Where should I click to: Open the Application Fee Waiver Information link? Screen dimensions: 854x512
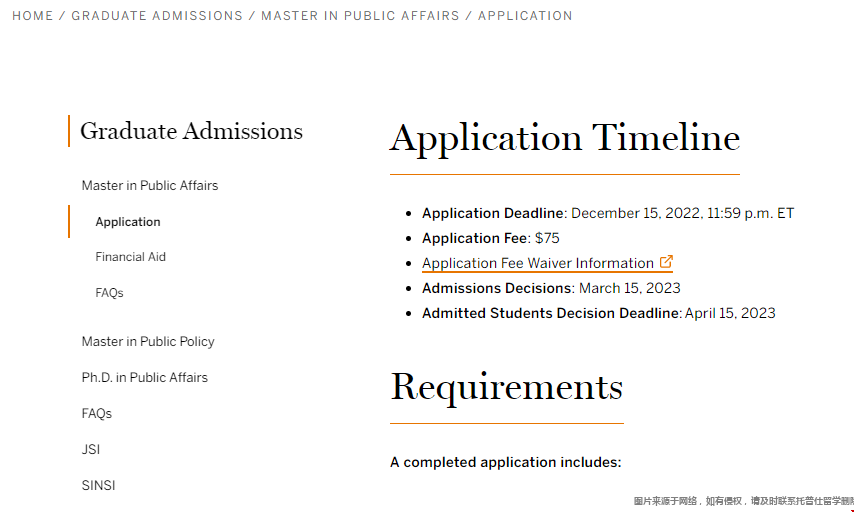pos(538,264)
